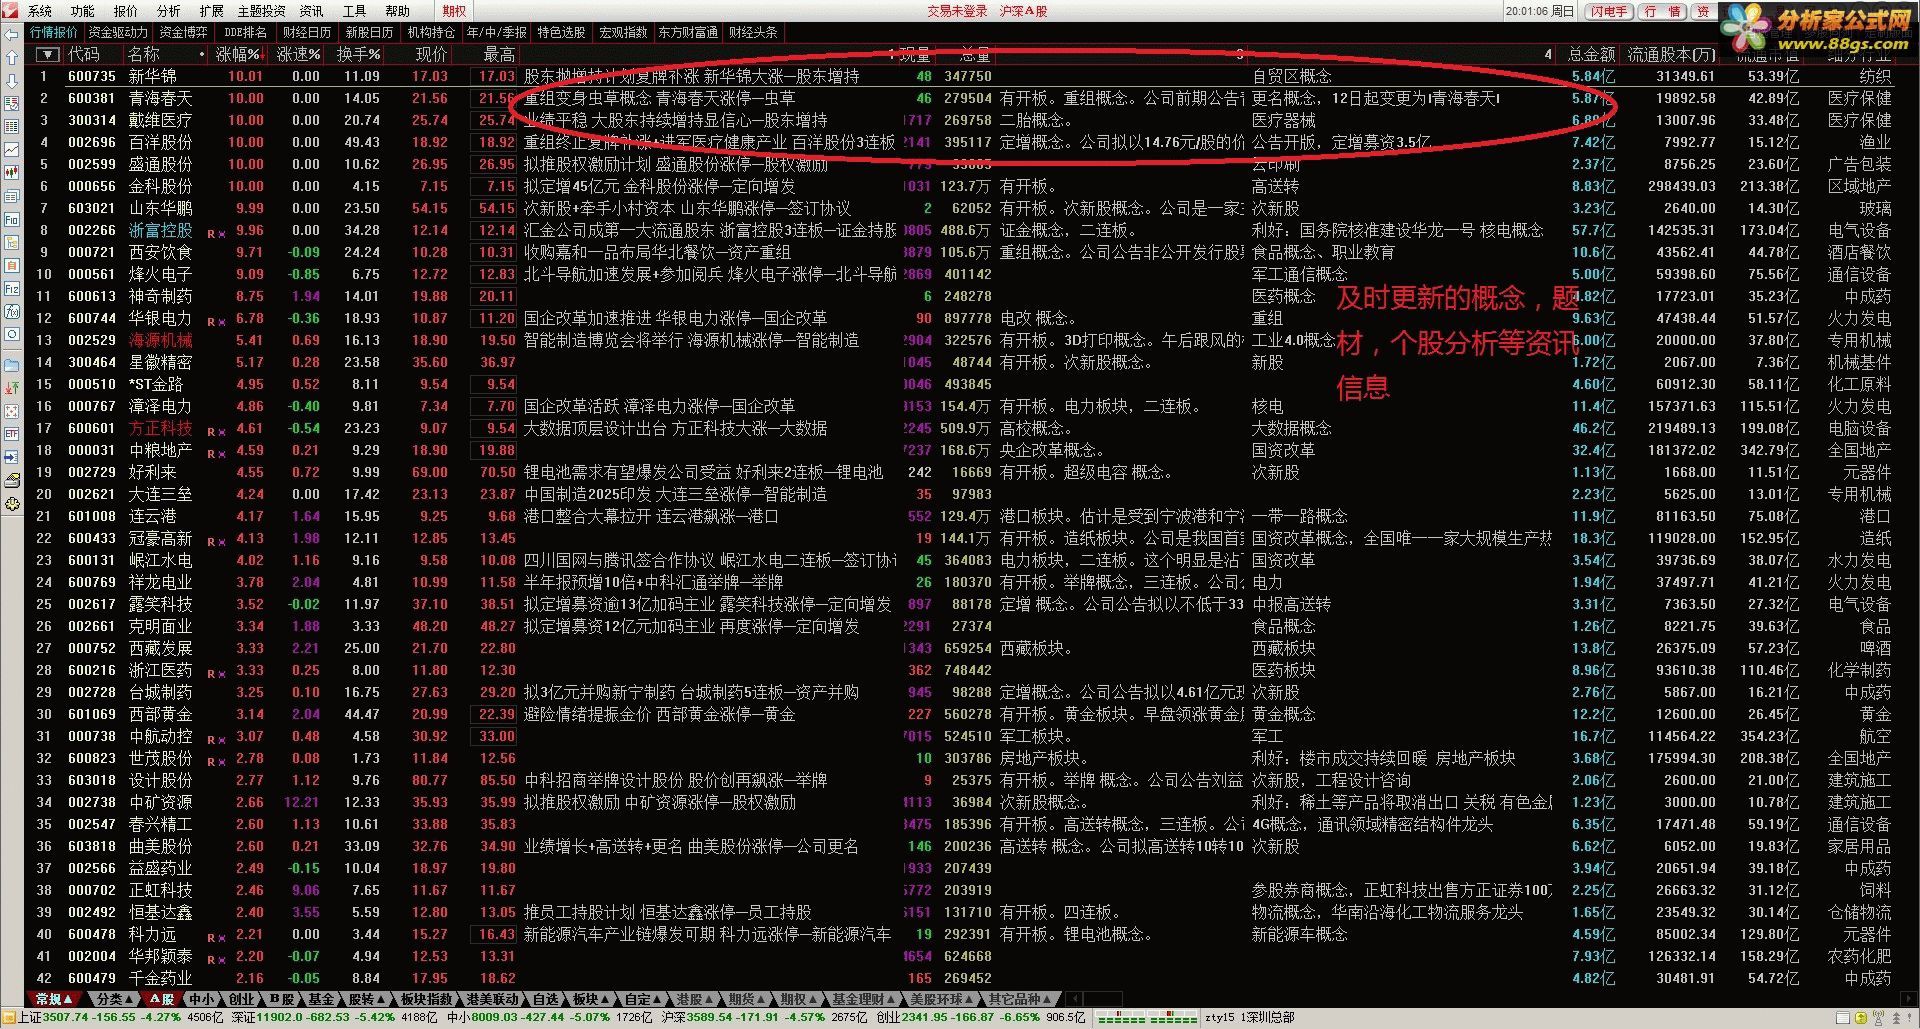Image resolution: width=1920 pixels, height=1029 pixels.
Task: Expand the 分类 bottom tab menu
Action: point(115,999)
